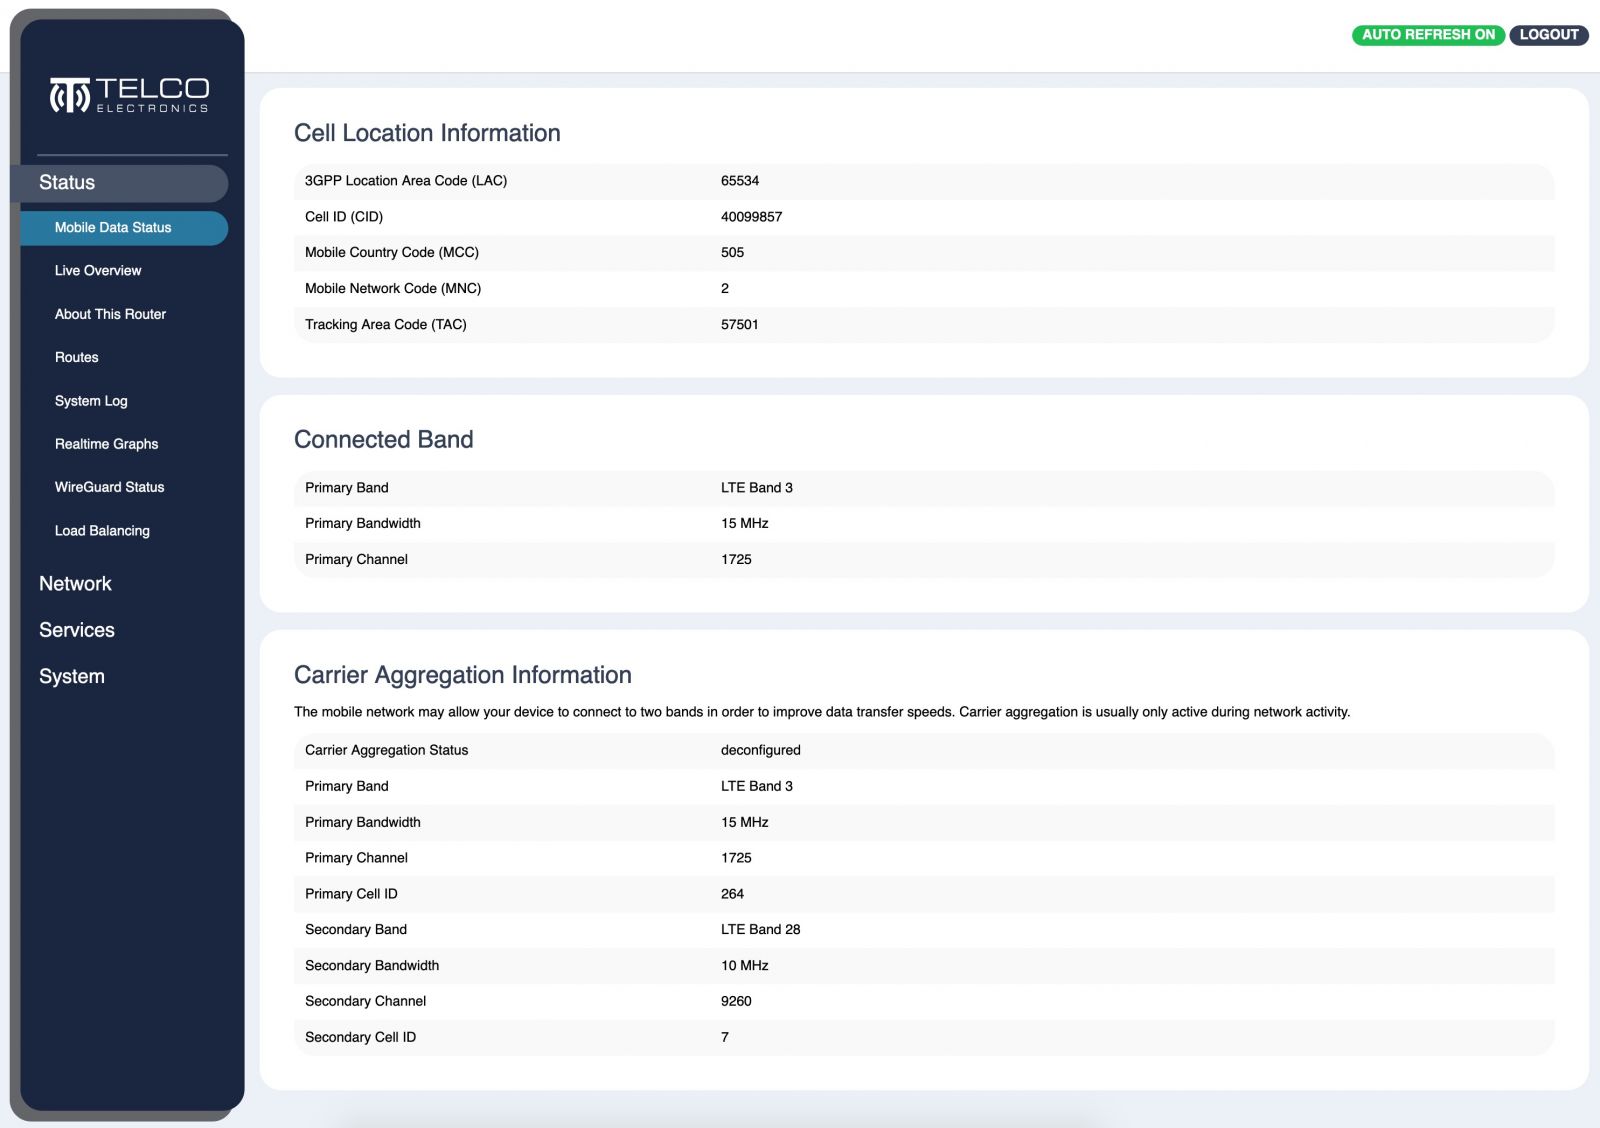
Task: Click the Carrier Aggregation Status deconfigured value
Action: pyautogui.click(x=760, y=750)
